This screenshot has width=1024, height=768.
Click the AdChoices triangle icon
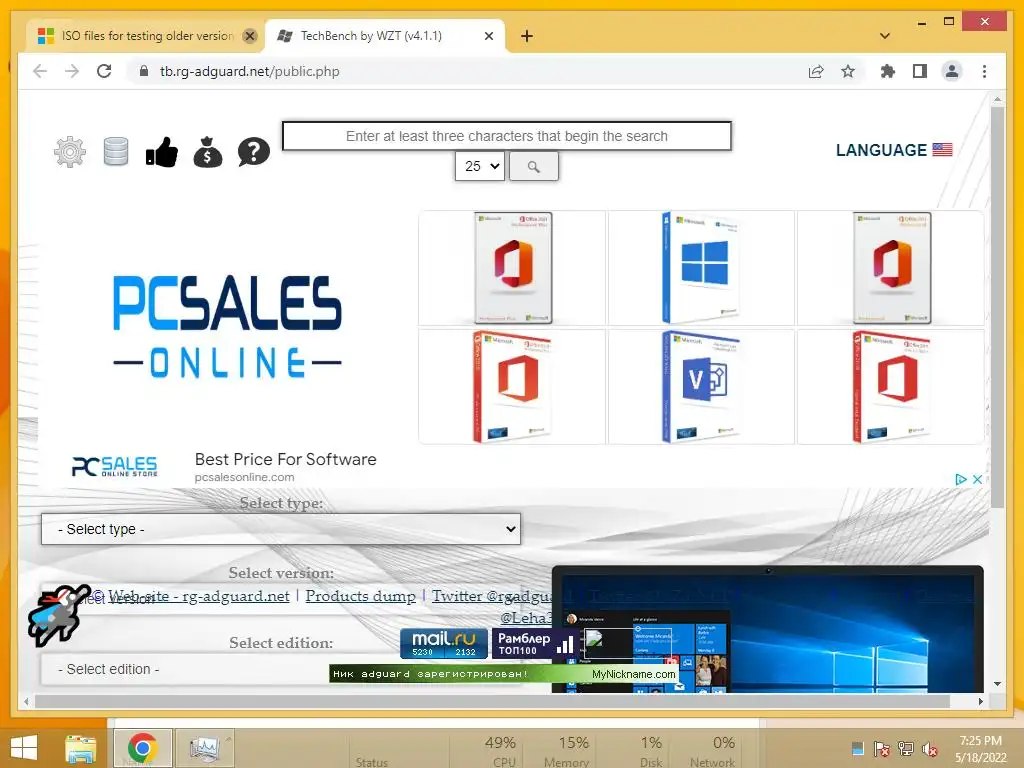pos(961,479)
